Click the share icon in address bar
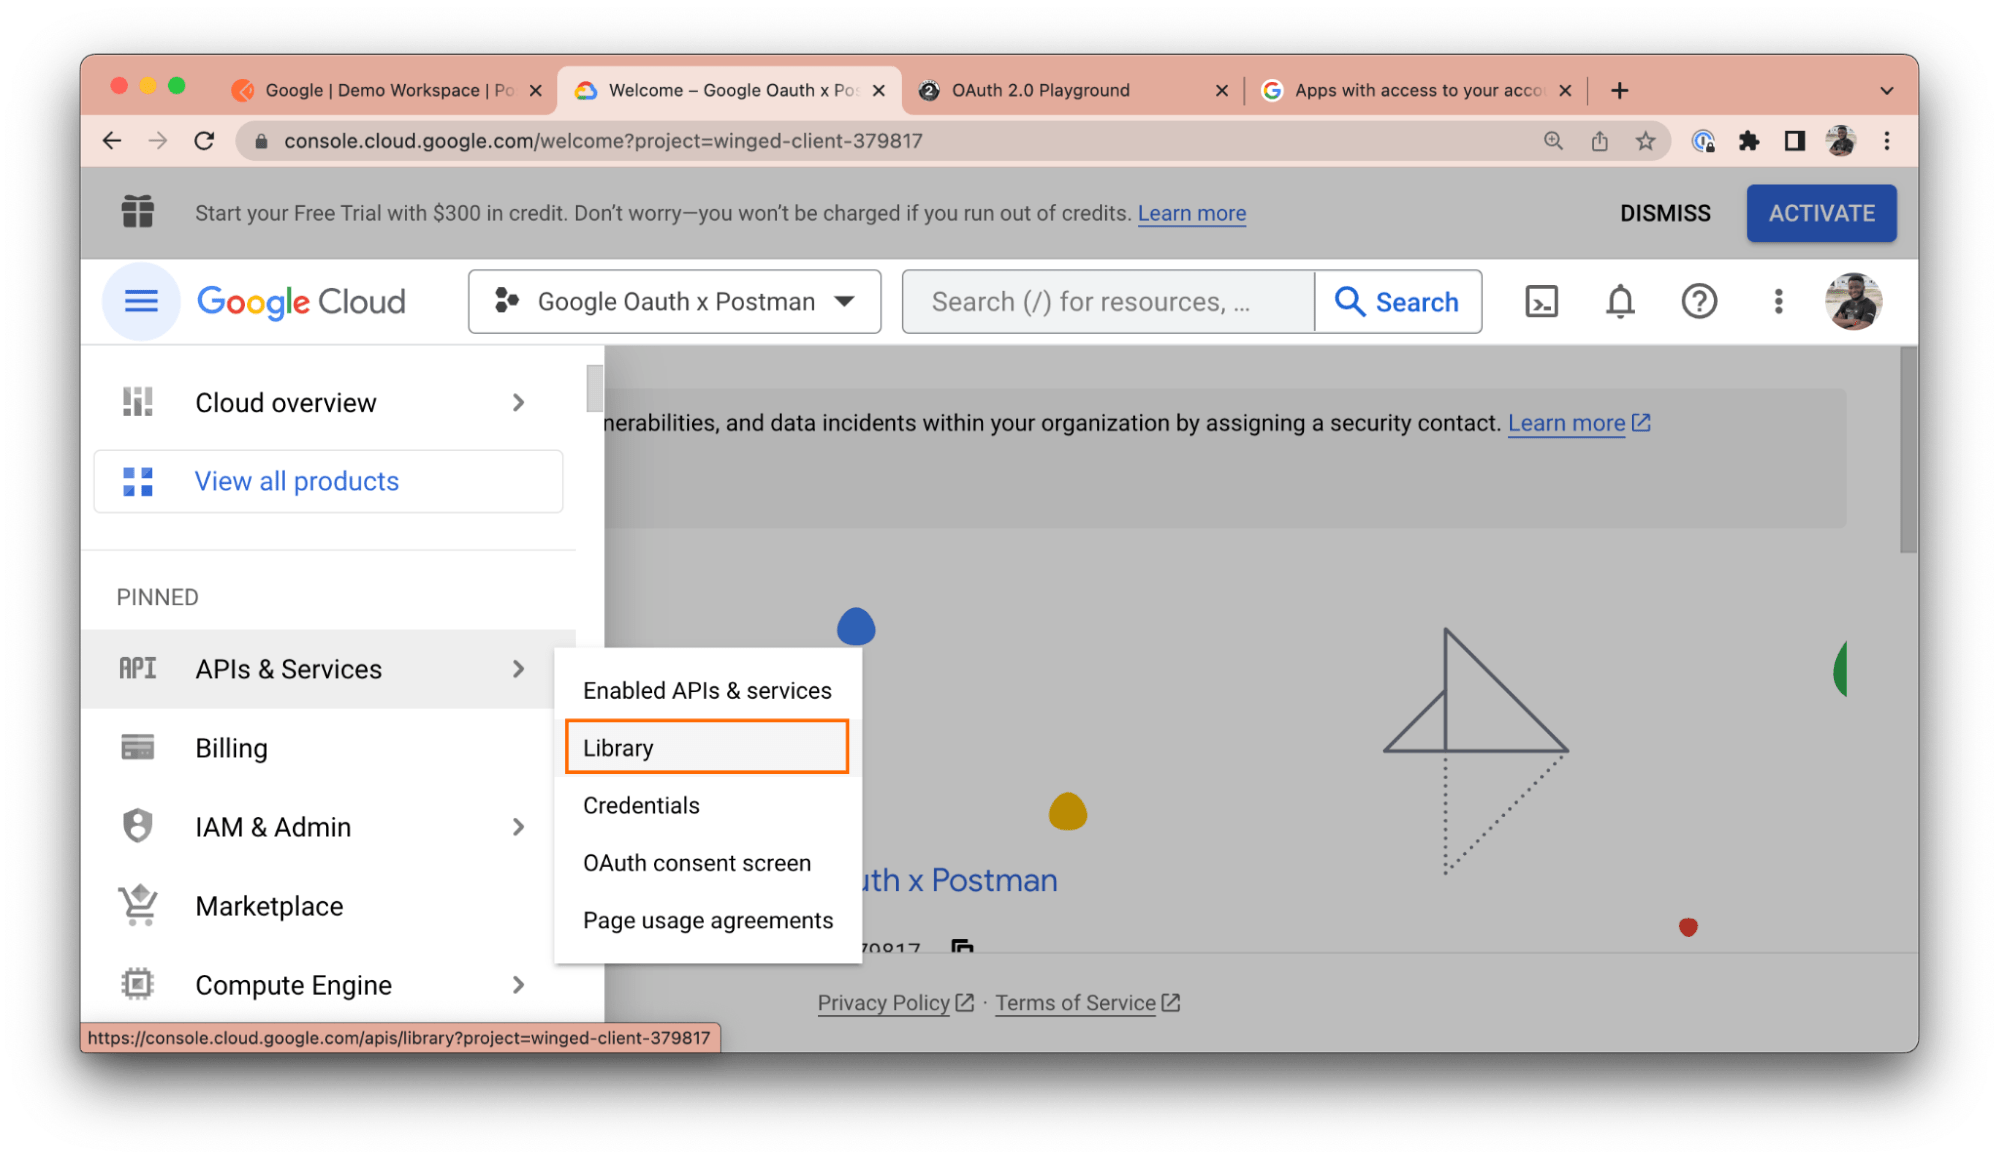 pyautogui.click(x=1599, y=141)
